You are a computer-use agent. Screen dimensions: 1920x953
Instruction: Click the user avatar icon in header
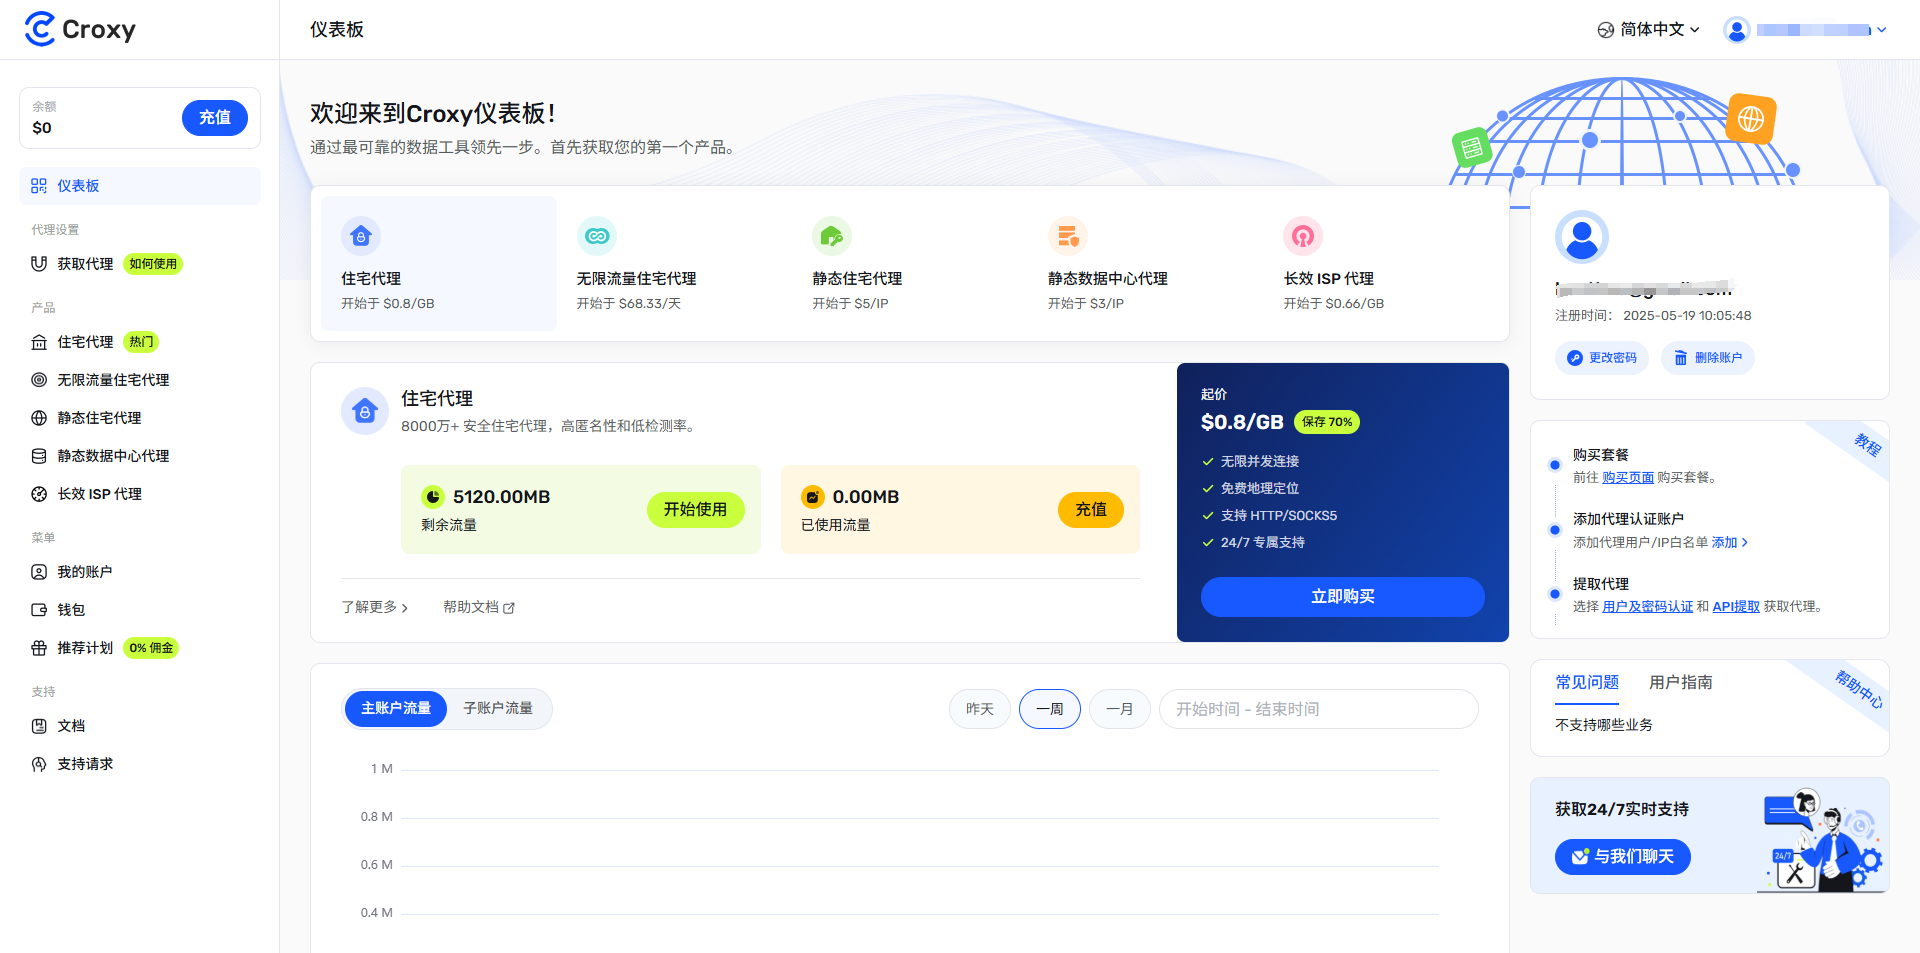(1737, 30)
